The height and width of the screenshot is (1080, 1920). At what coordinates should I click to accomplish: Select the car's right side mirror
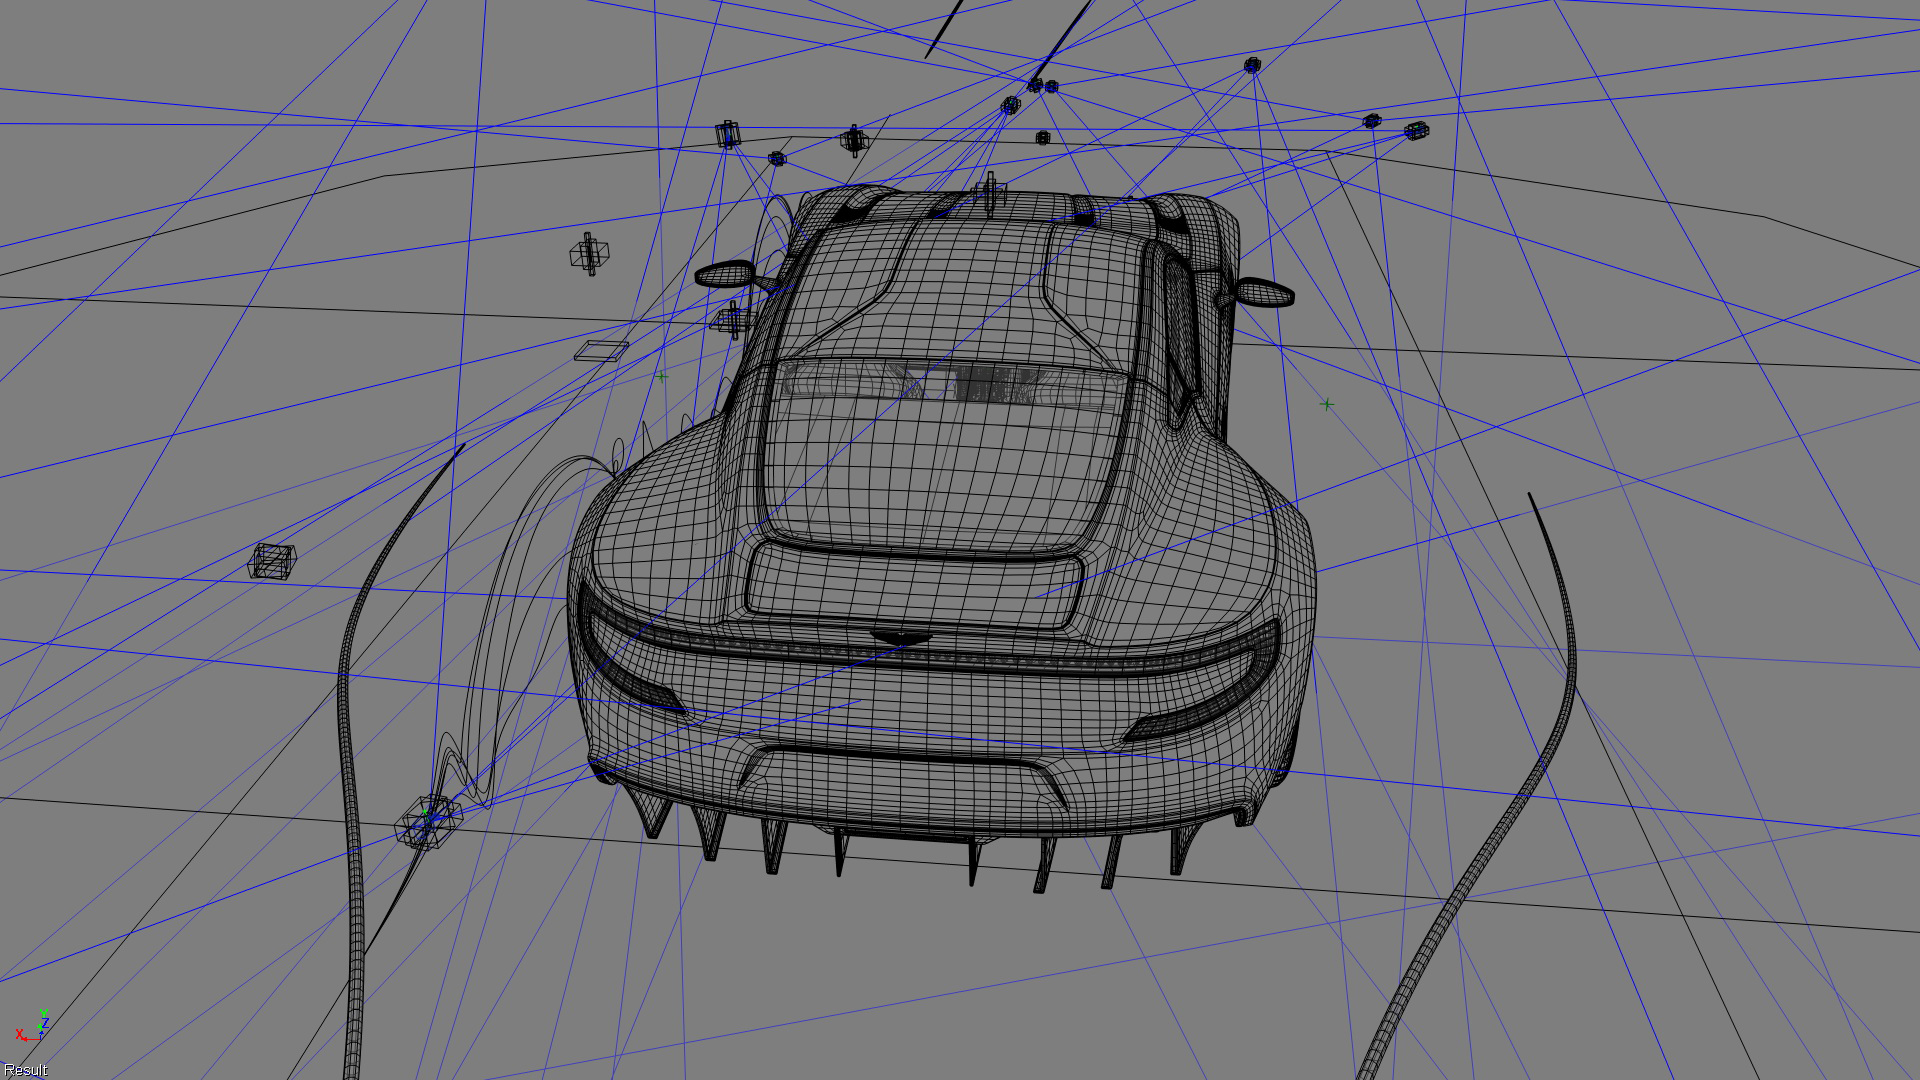(1265, 292)
